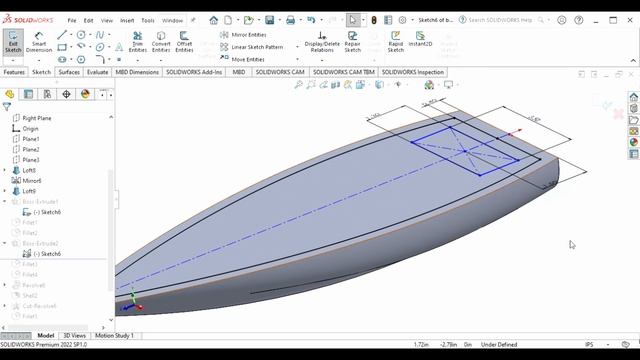Screen dimensions: 640x360
Task: Toggle the Select cursor tool
Action: coord(353,20)
